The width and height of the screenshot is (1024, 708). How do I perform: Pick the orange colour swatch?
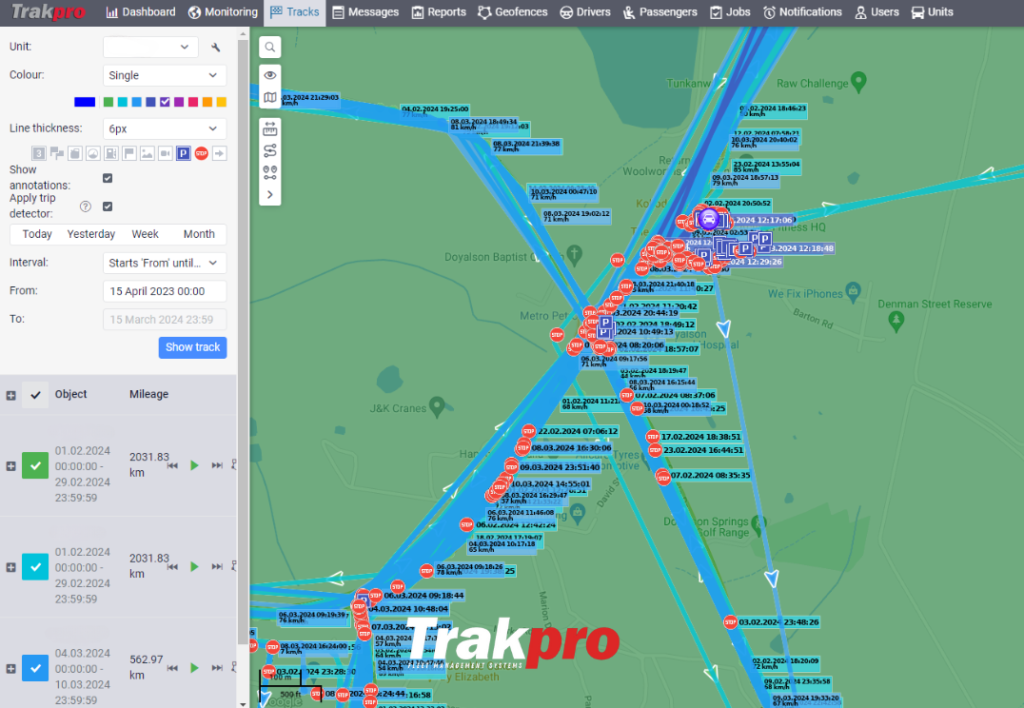[x=205, y=101]
